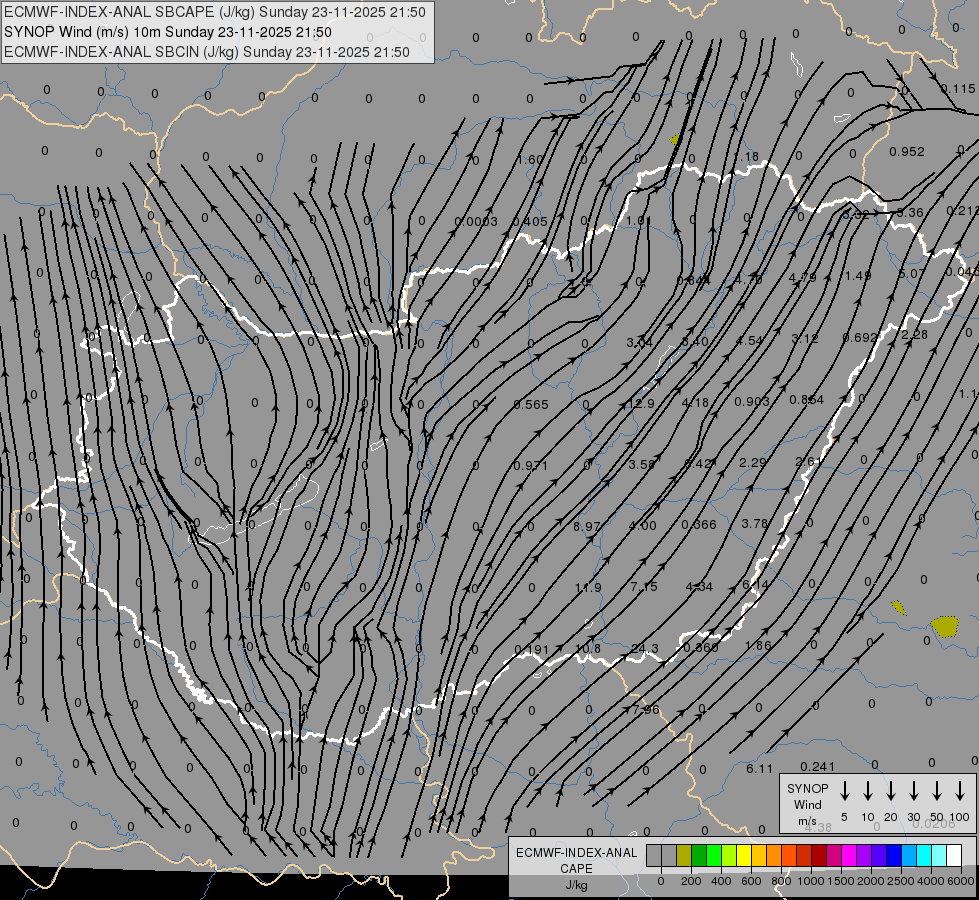Select the olive CAPE legend swatch
This screenshot has height=900, width=979.
[684, 855]
